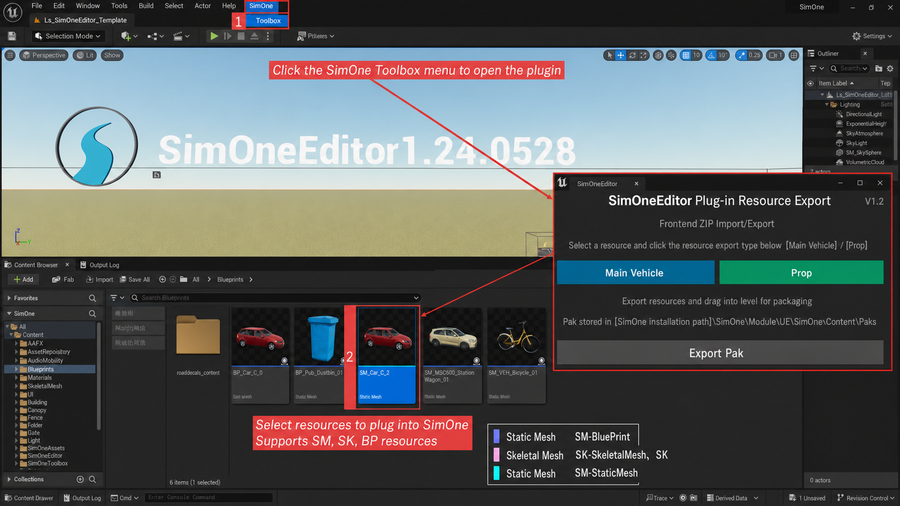Open the Platforms dropdown
Screen dimensions: 900x506
tap(316, 36)
